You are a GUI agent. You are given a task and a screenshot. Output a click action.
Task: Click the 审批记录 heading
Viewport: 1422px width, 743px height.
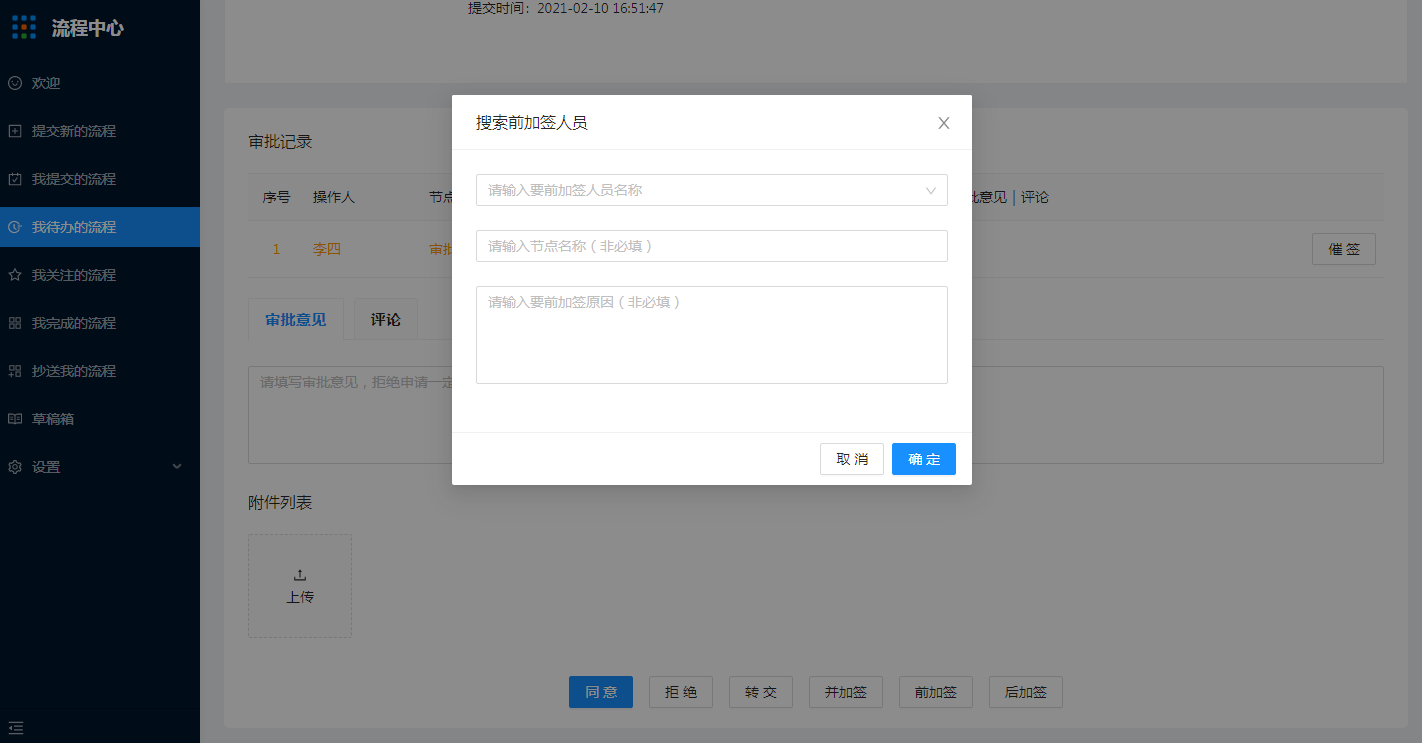pyautogui.click(x=280, y=142)
